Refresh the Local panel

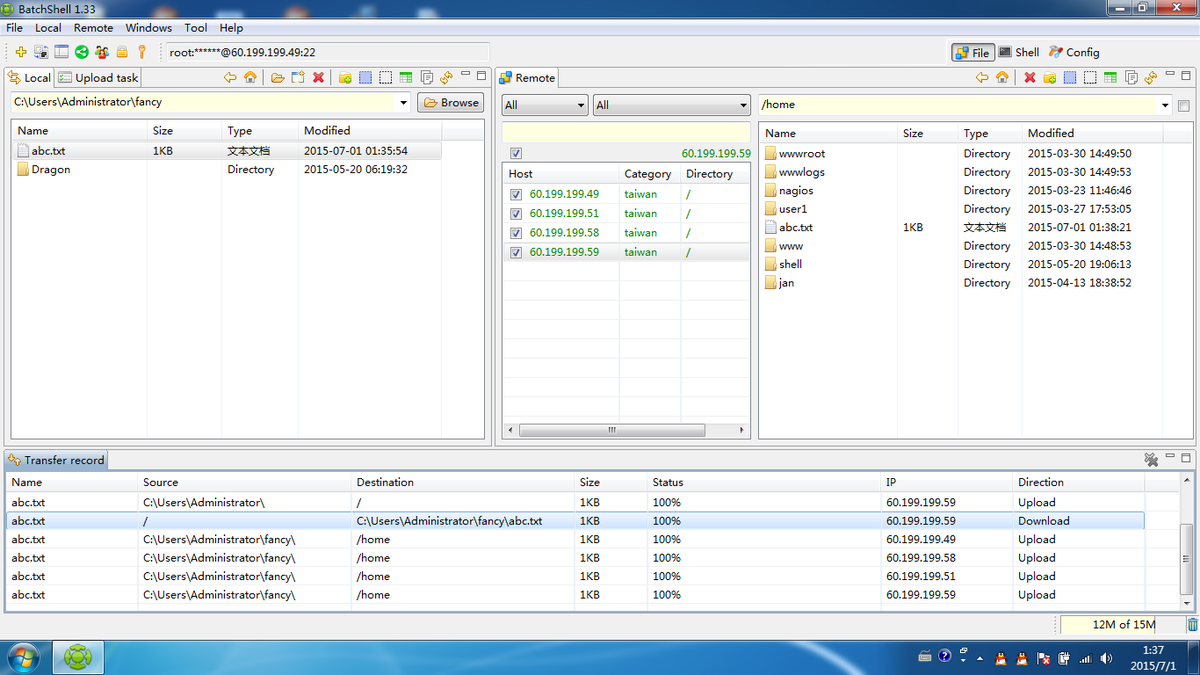[448, 77]
